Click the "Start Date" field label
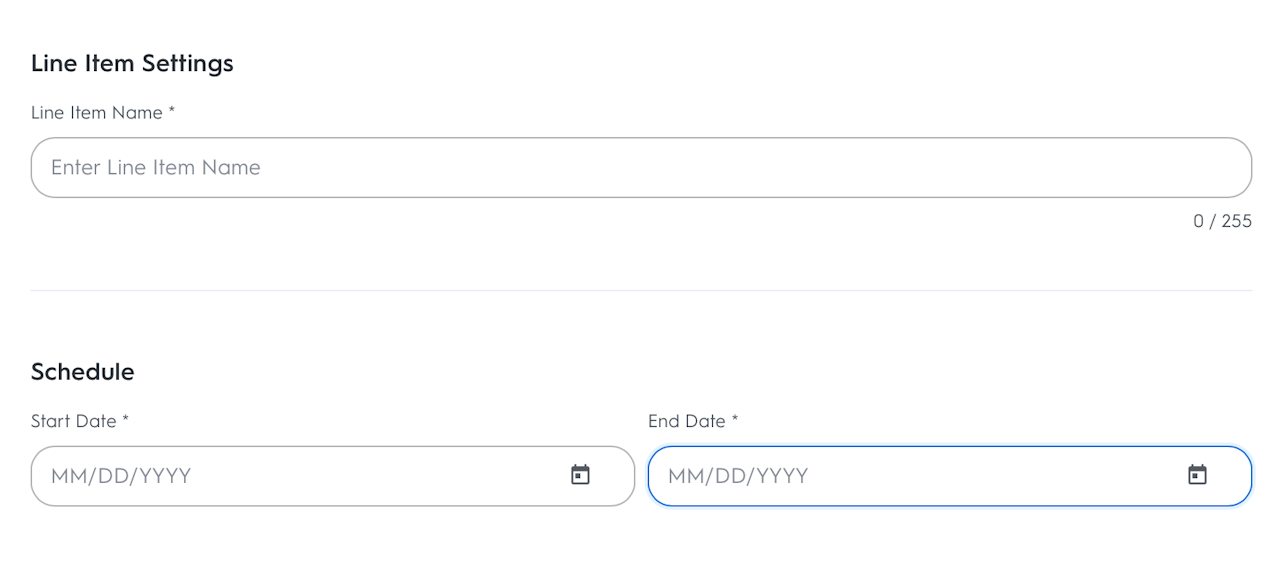This screenshot has width=1280, height=567. (x=74, y=421)
